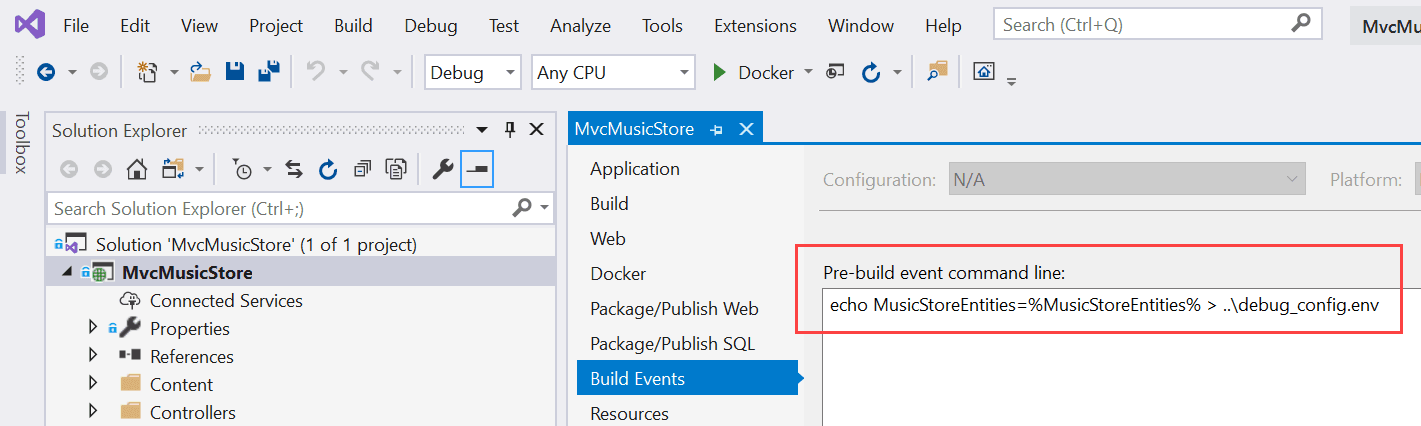Click the Search (Ctrl+Q) box

tap(1157, 24)
